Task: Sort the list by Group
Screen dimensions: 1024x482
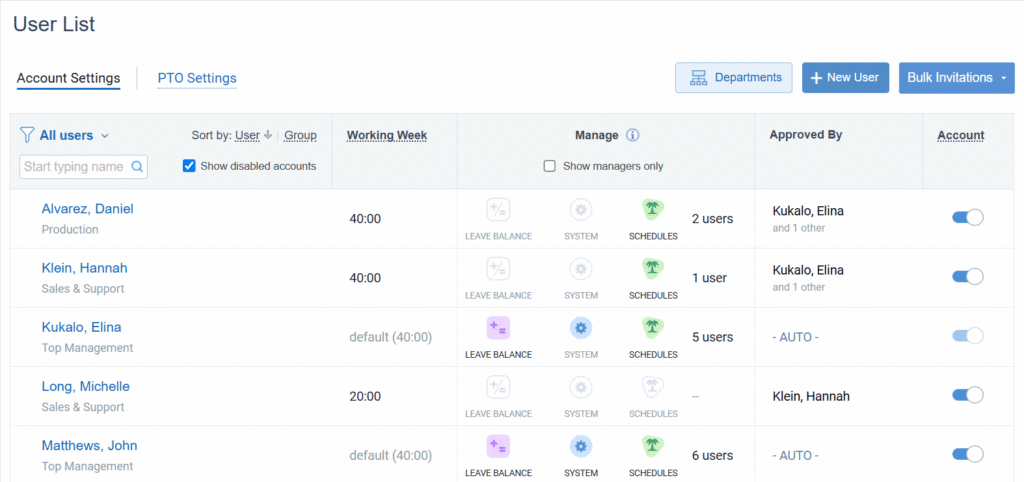Action: 300,135
